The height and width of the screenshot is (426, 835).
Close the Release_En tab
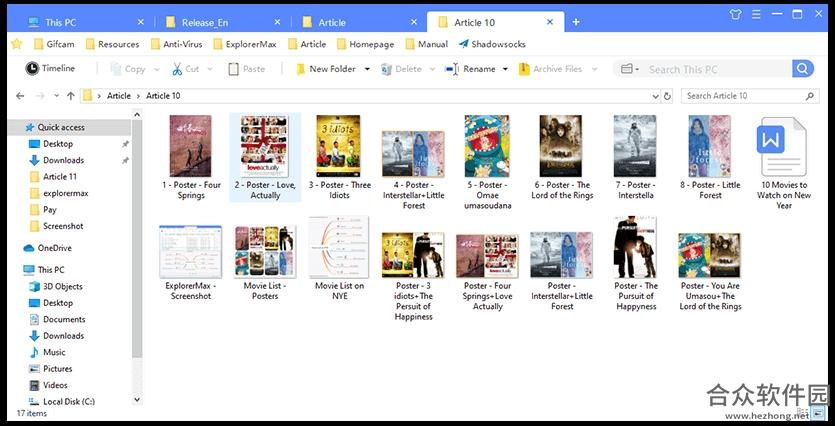[x=277, y=22]
